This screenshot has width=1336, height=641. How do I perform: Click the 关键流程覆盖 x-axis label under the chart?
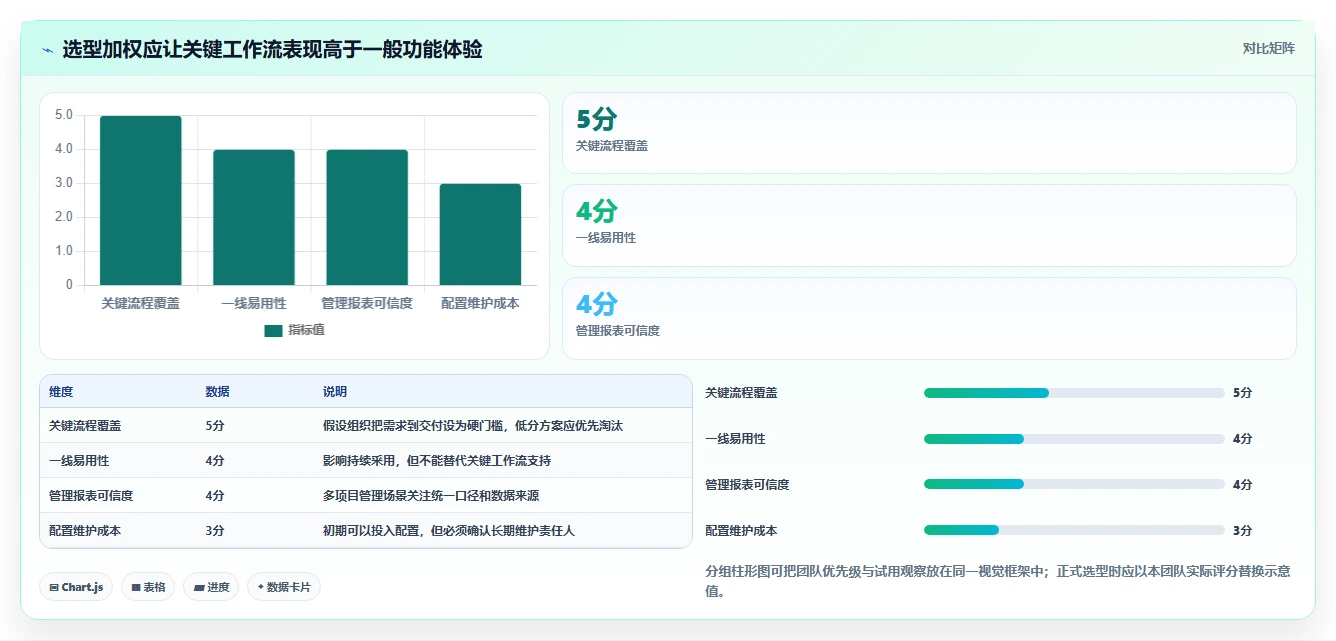pyautogui.click(x=141, y=303)
